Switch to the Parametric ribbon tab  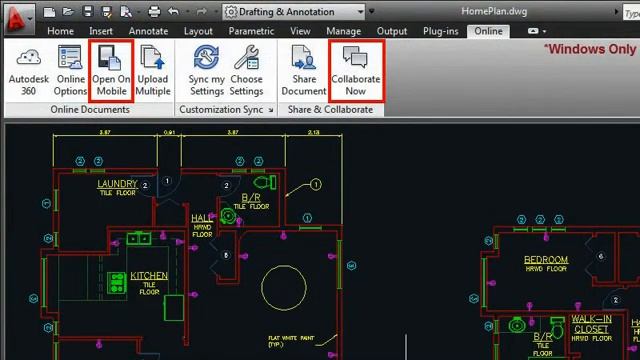pyautogui.click(x=251, y=31)
